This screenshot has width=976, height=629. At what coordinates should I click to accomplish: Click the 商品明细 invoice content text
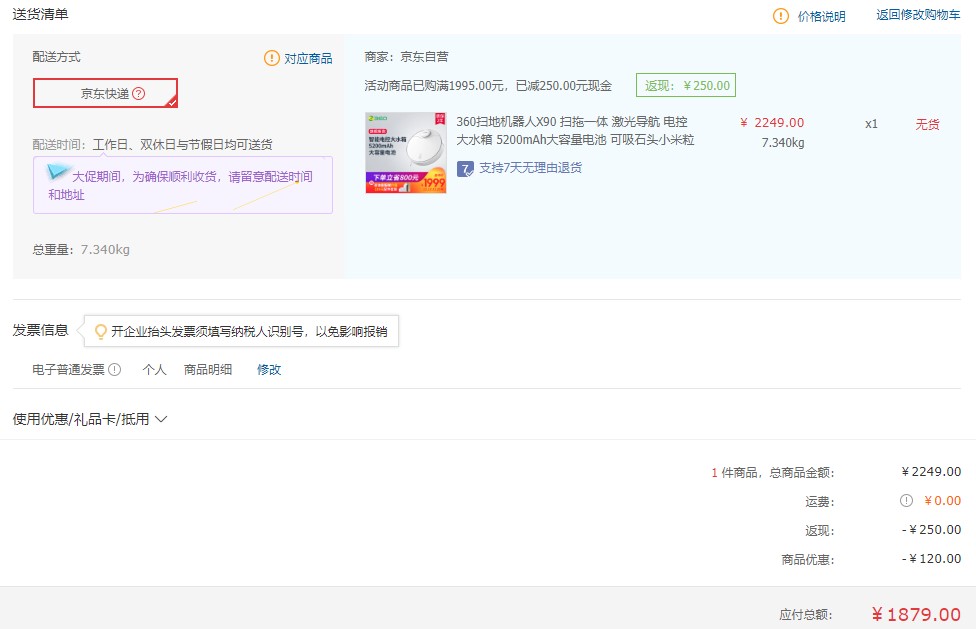208,370
